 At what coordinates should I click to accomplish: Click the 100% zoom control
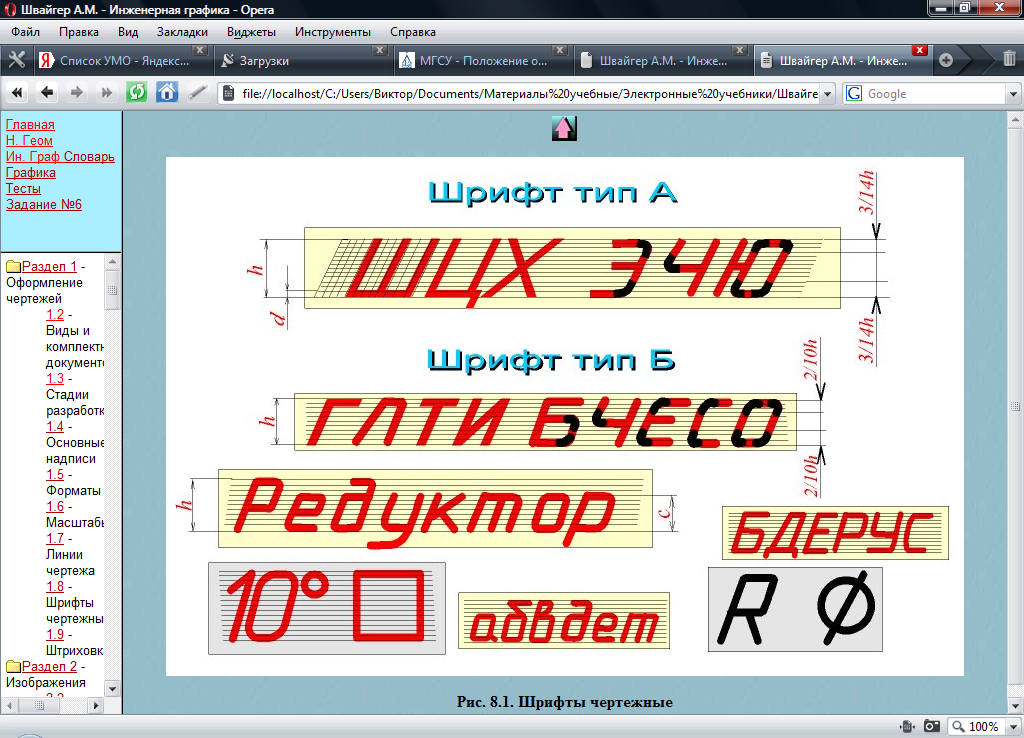pos(976,727)
